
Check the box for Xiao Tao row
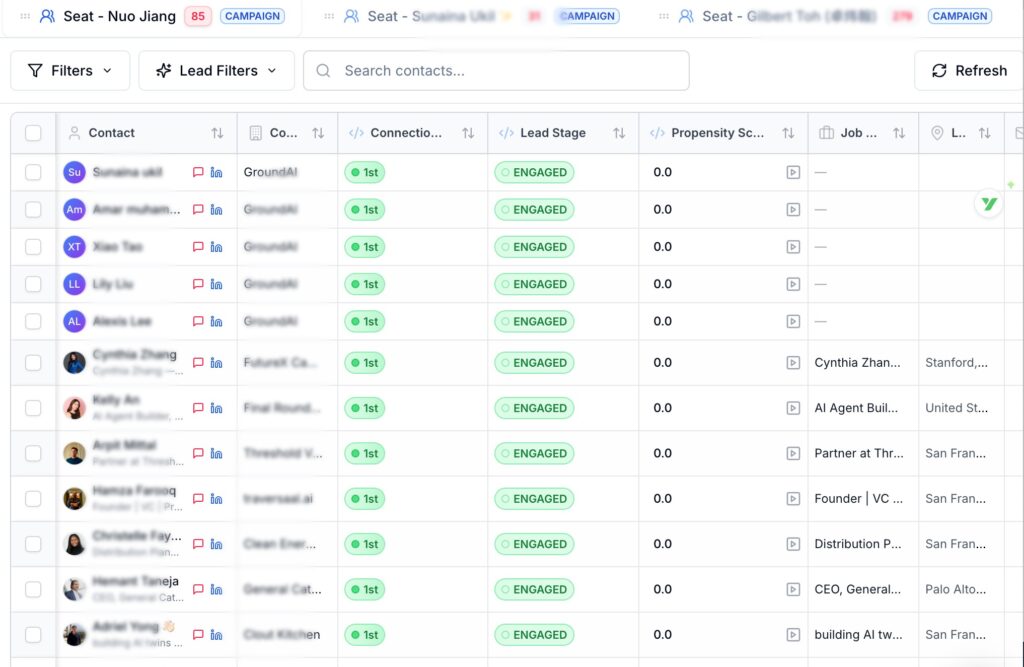(33, 247)
